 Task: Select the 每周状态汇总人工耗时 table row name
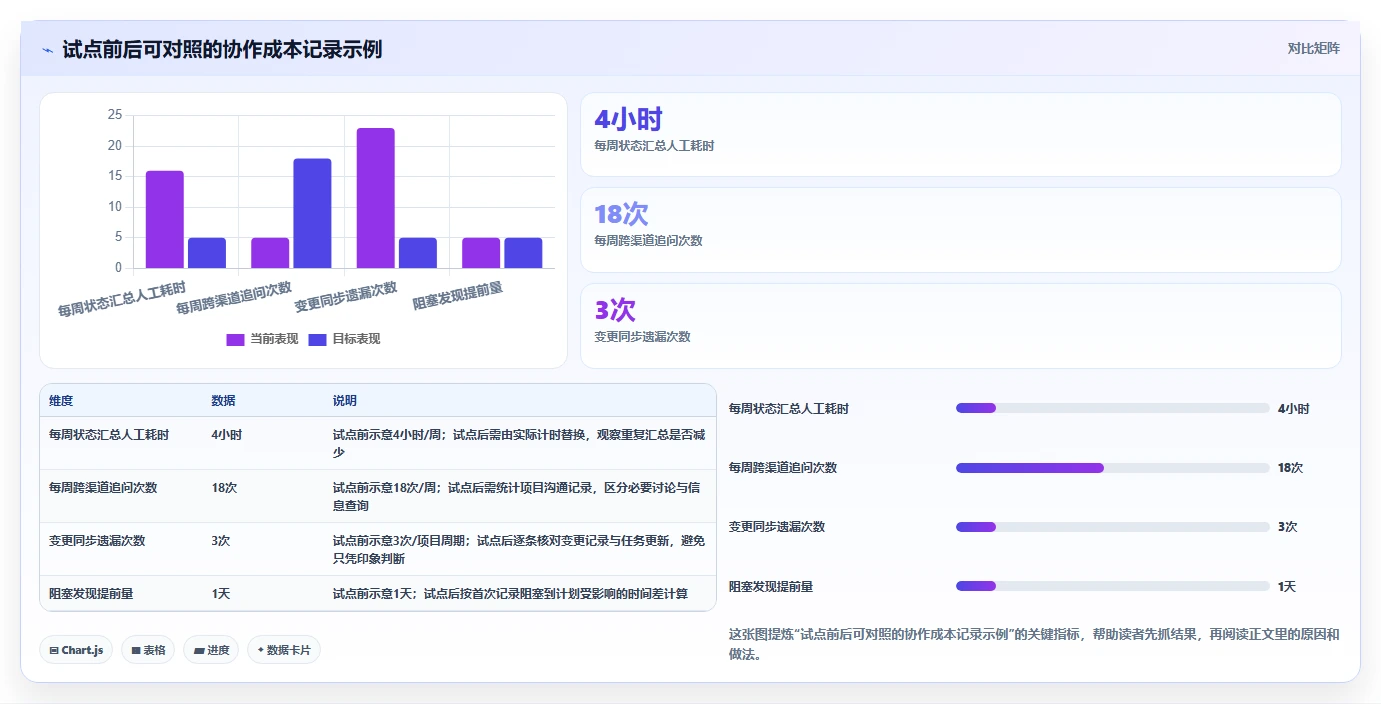pos(109,435)
